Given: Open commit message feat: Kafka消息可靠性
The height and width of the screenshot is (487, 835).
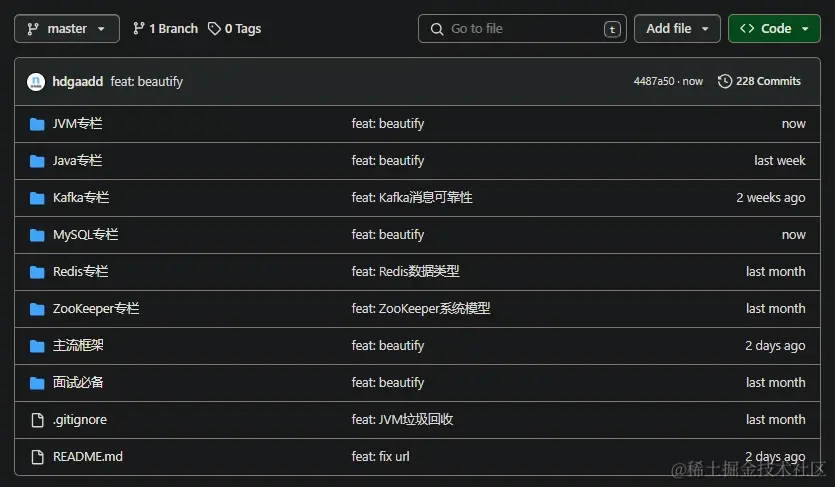Looking at the screenshot, I should tap(412, 198).
